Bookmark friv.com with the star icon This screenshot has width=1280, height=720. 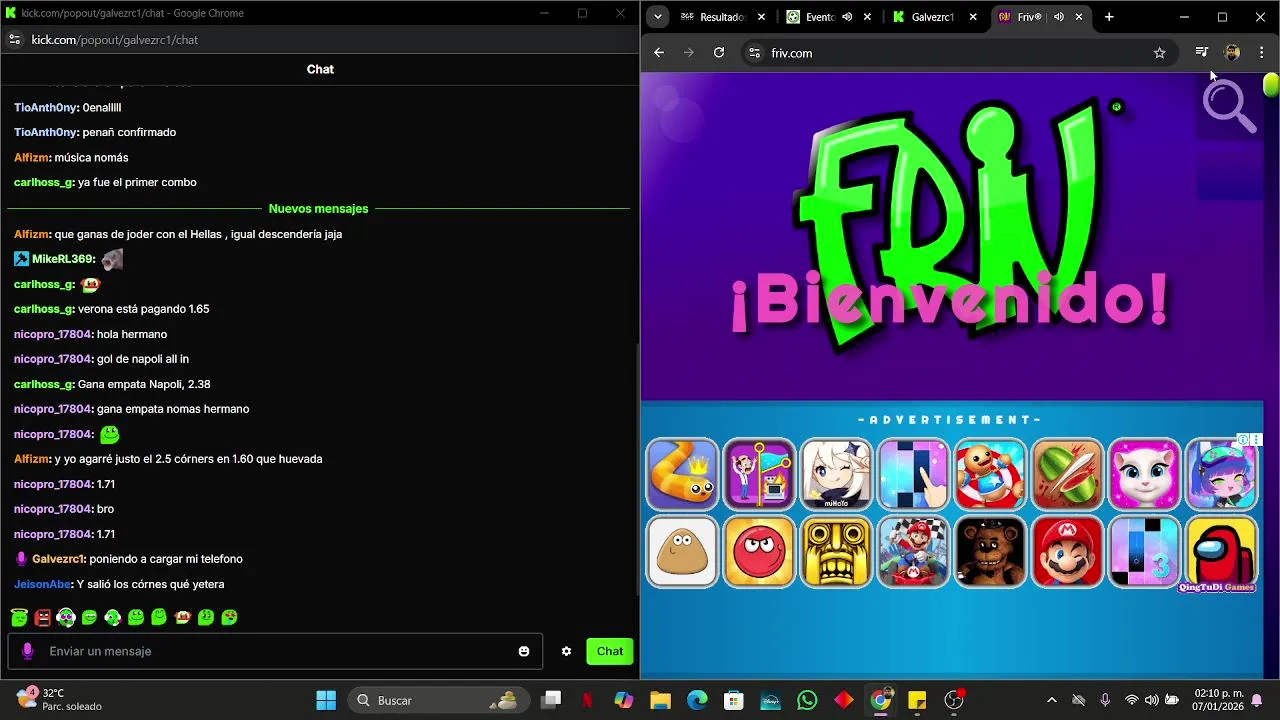1159,53
